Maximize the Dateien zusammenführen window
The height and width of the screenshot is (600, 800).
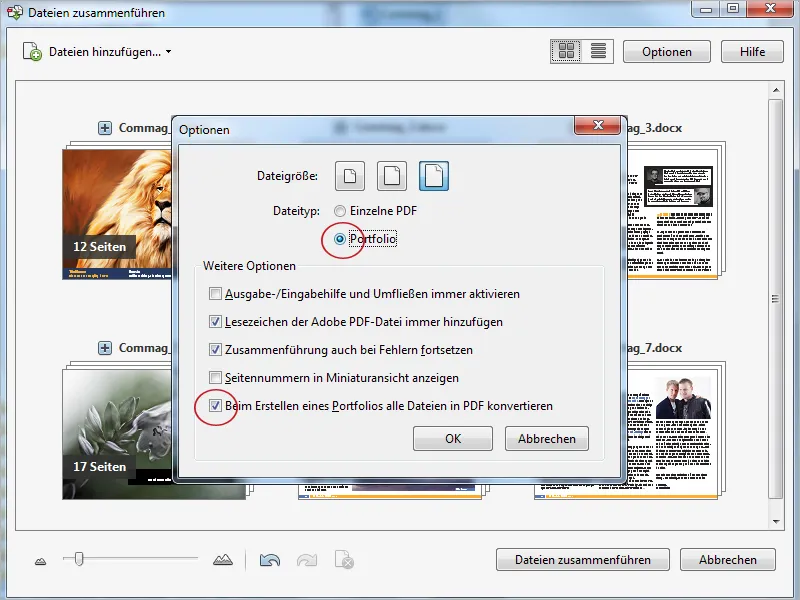coord(734,9)
